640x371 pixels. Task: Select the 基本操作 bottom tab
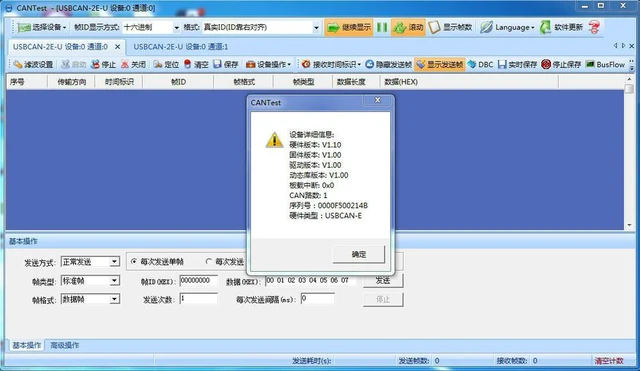[x=27, y=345]
